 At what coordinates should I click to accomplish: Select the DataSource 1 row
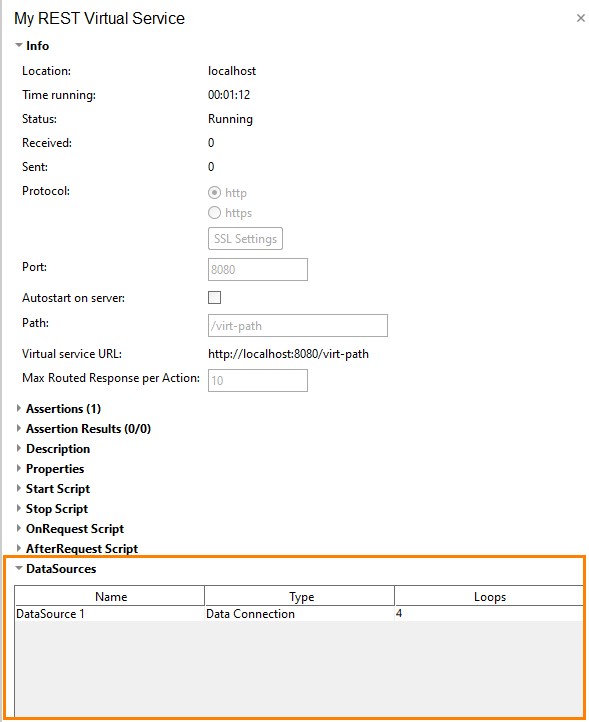click(299, 614)
